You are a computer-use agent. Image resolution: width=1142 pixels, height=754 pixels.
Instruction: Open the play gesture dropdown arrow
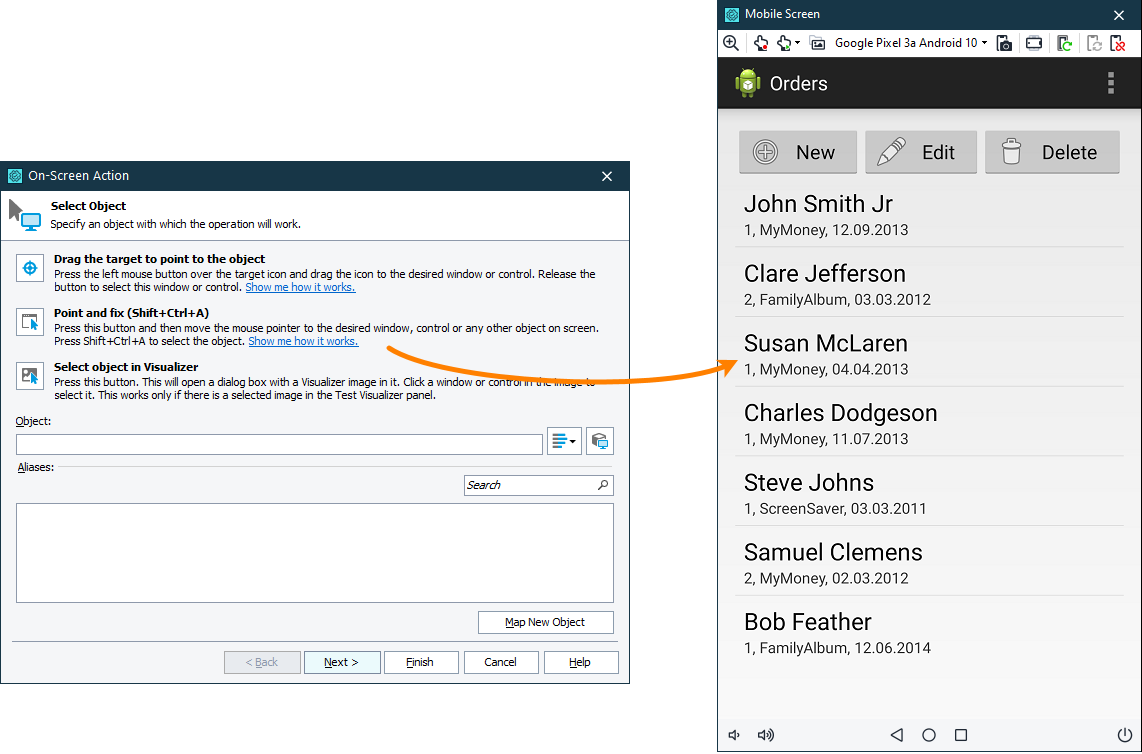pos(798,43)
